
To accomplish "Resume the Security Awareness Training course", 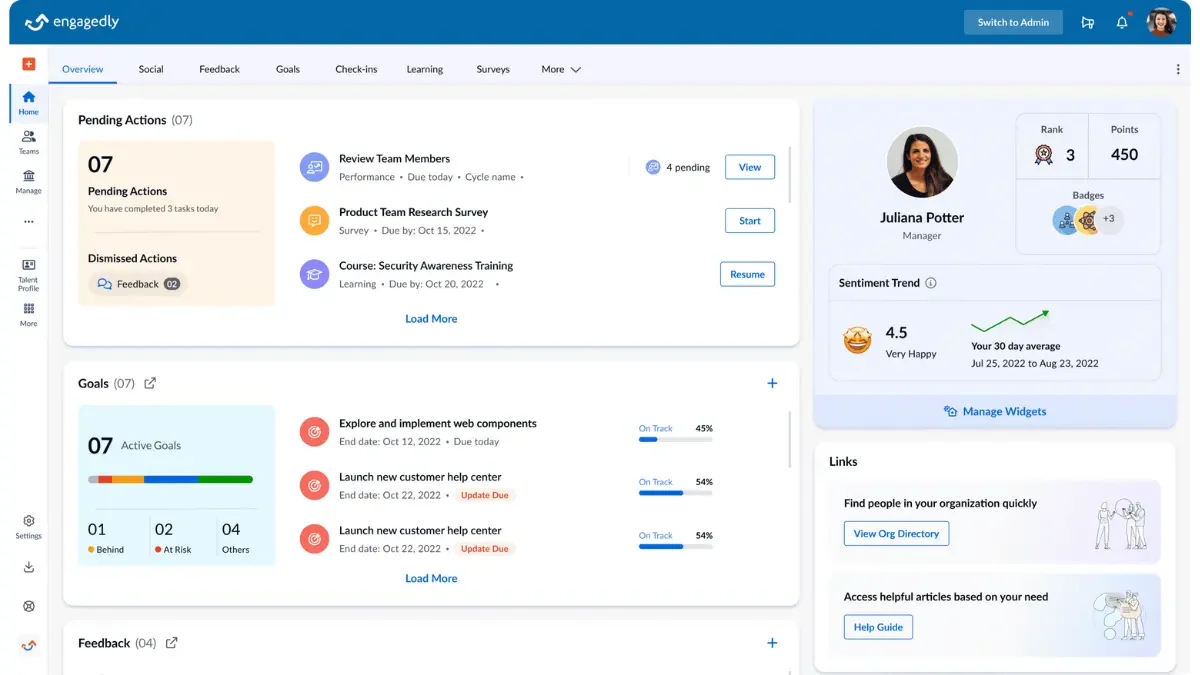I will tap(747, 274).
